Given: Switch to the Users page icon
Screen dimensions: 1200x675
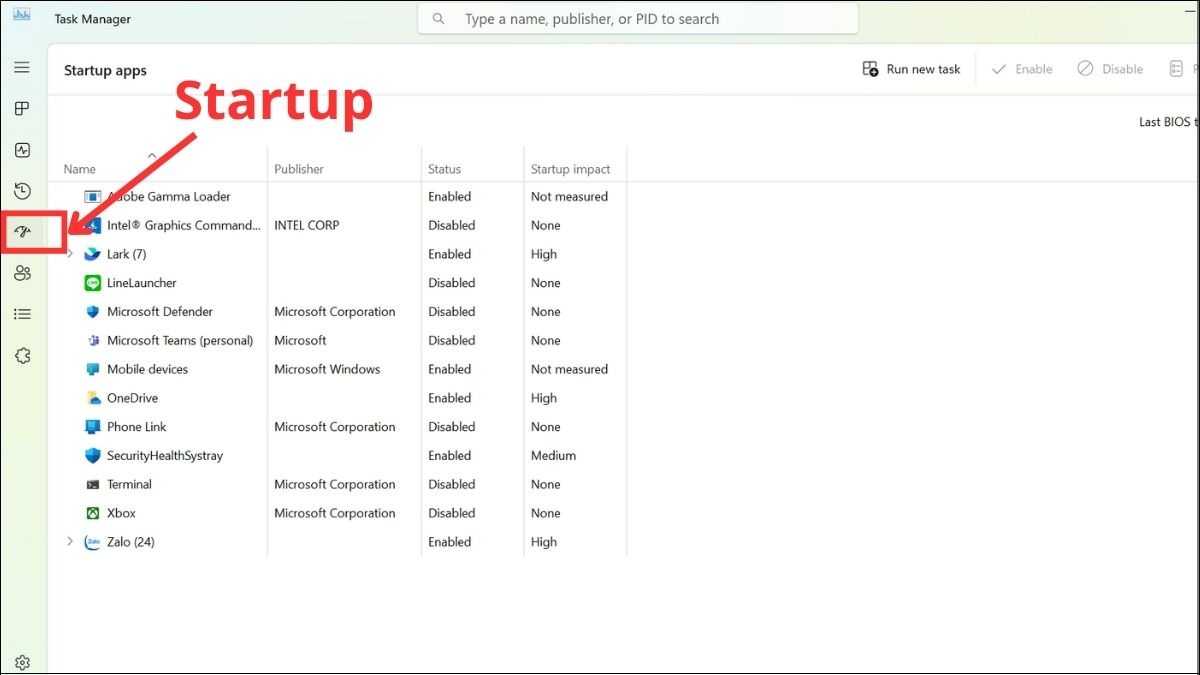Looking at the screenshot, I should [x=22, y=273].
